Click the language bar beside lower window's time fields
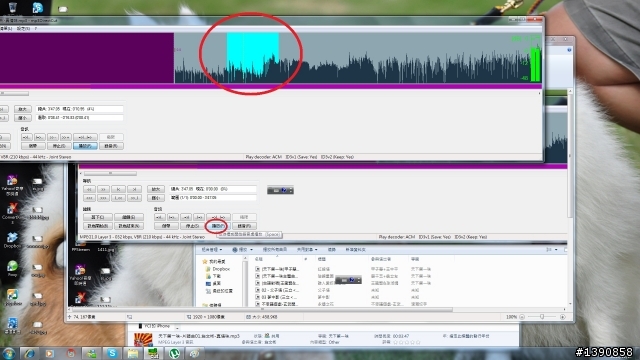The width and height of the screenshot is (640, 360). coord(280,190)
